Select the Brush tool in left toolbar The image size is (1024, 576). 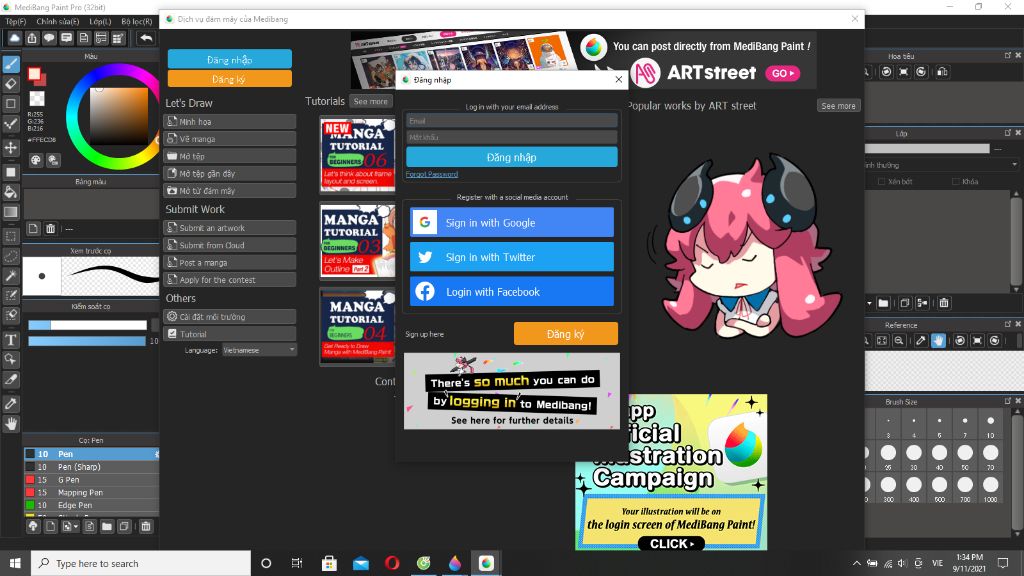(x=11, y=64)
